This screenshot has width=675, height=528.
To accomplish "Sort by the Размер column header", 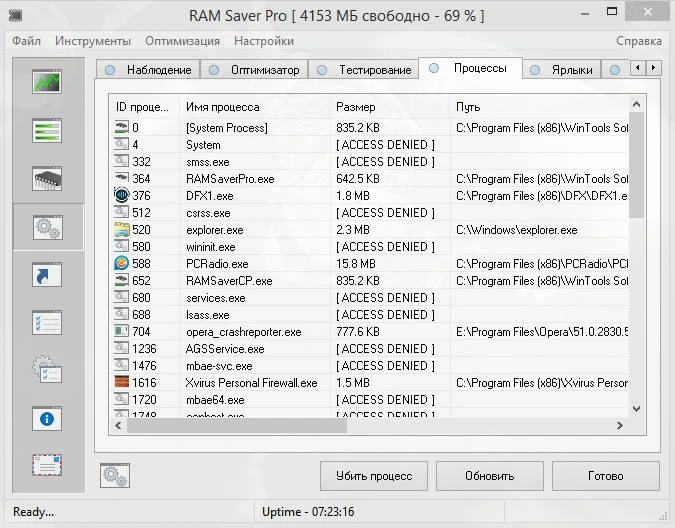I will point(390,107).
